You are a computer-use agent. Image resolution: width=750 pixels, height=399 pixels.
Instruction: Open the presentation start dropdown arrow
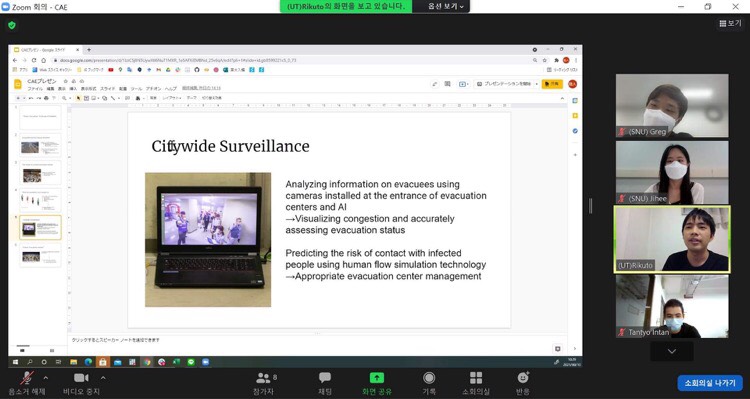[x=537, y=84]
